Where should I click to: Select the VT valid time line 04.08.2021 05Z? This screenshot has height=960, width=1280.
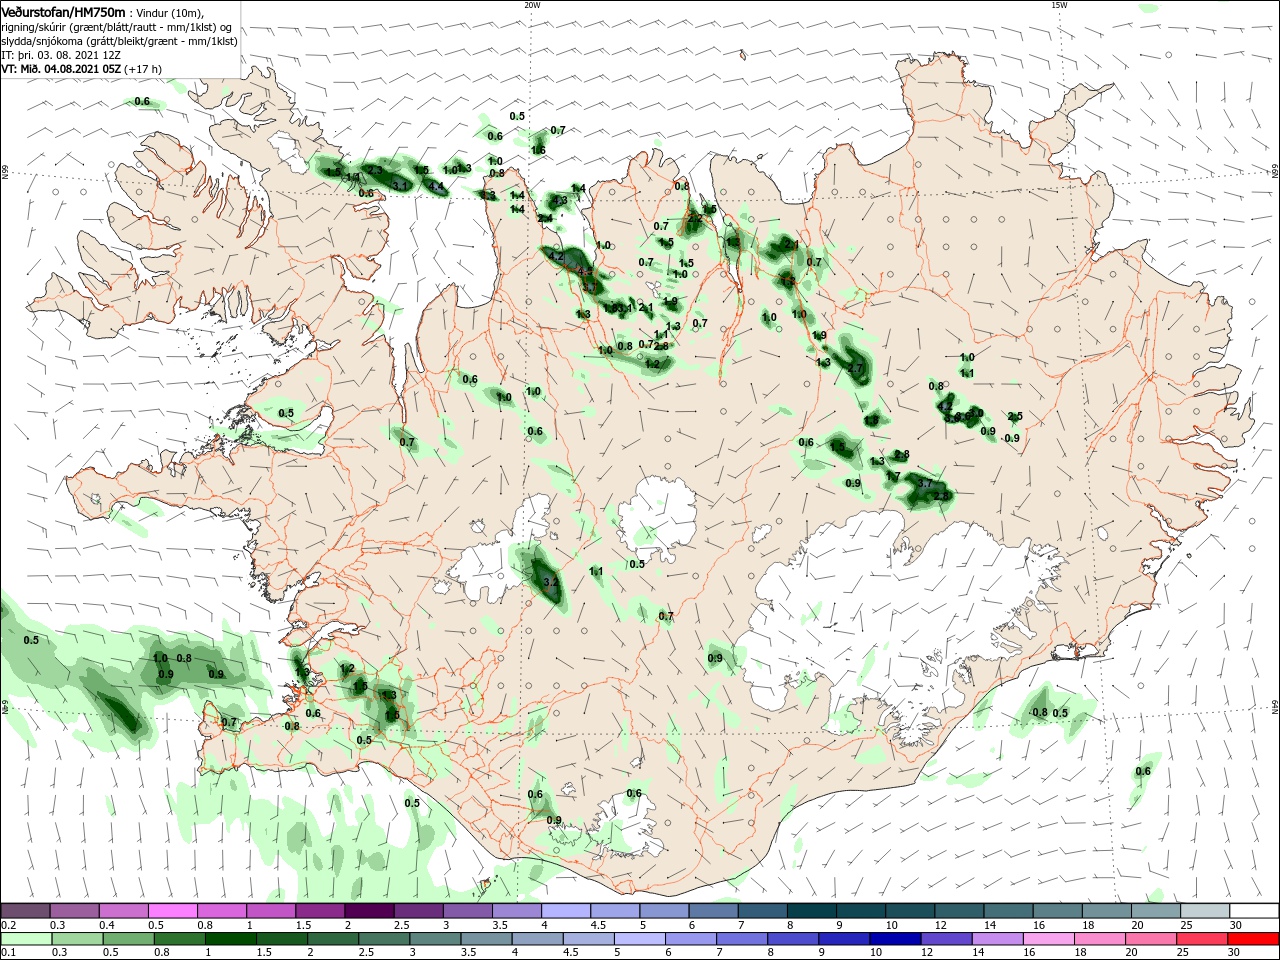point(82,69)
